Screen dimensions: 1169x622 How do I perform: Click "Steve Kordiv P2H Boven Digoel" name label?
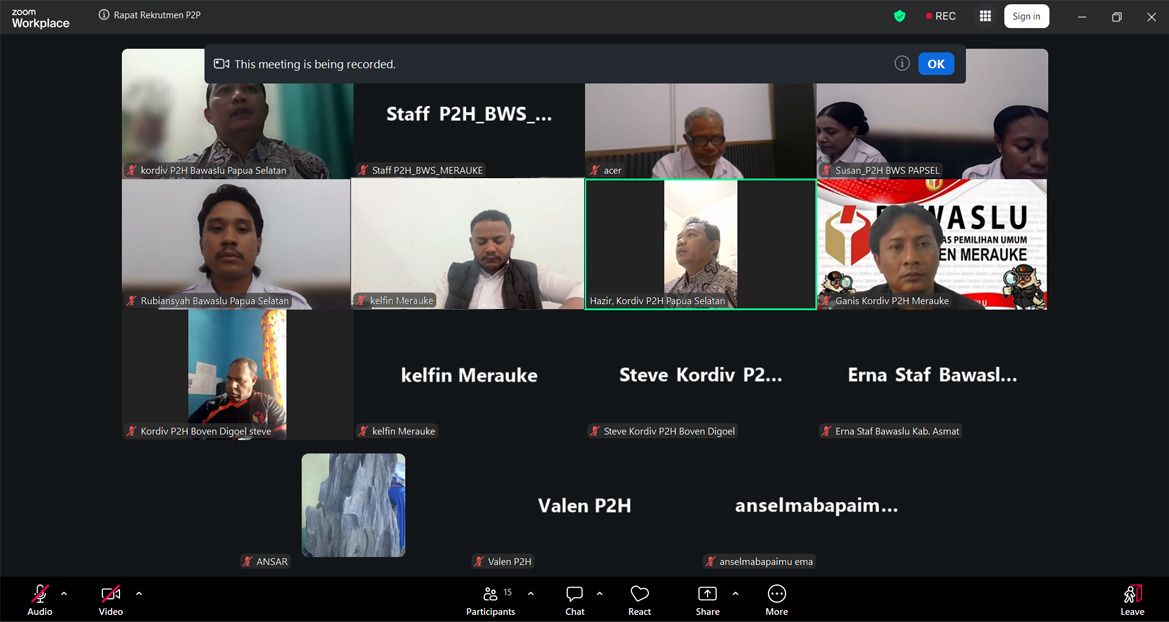(669, 431)
